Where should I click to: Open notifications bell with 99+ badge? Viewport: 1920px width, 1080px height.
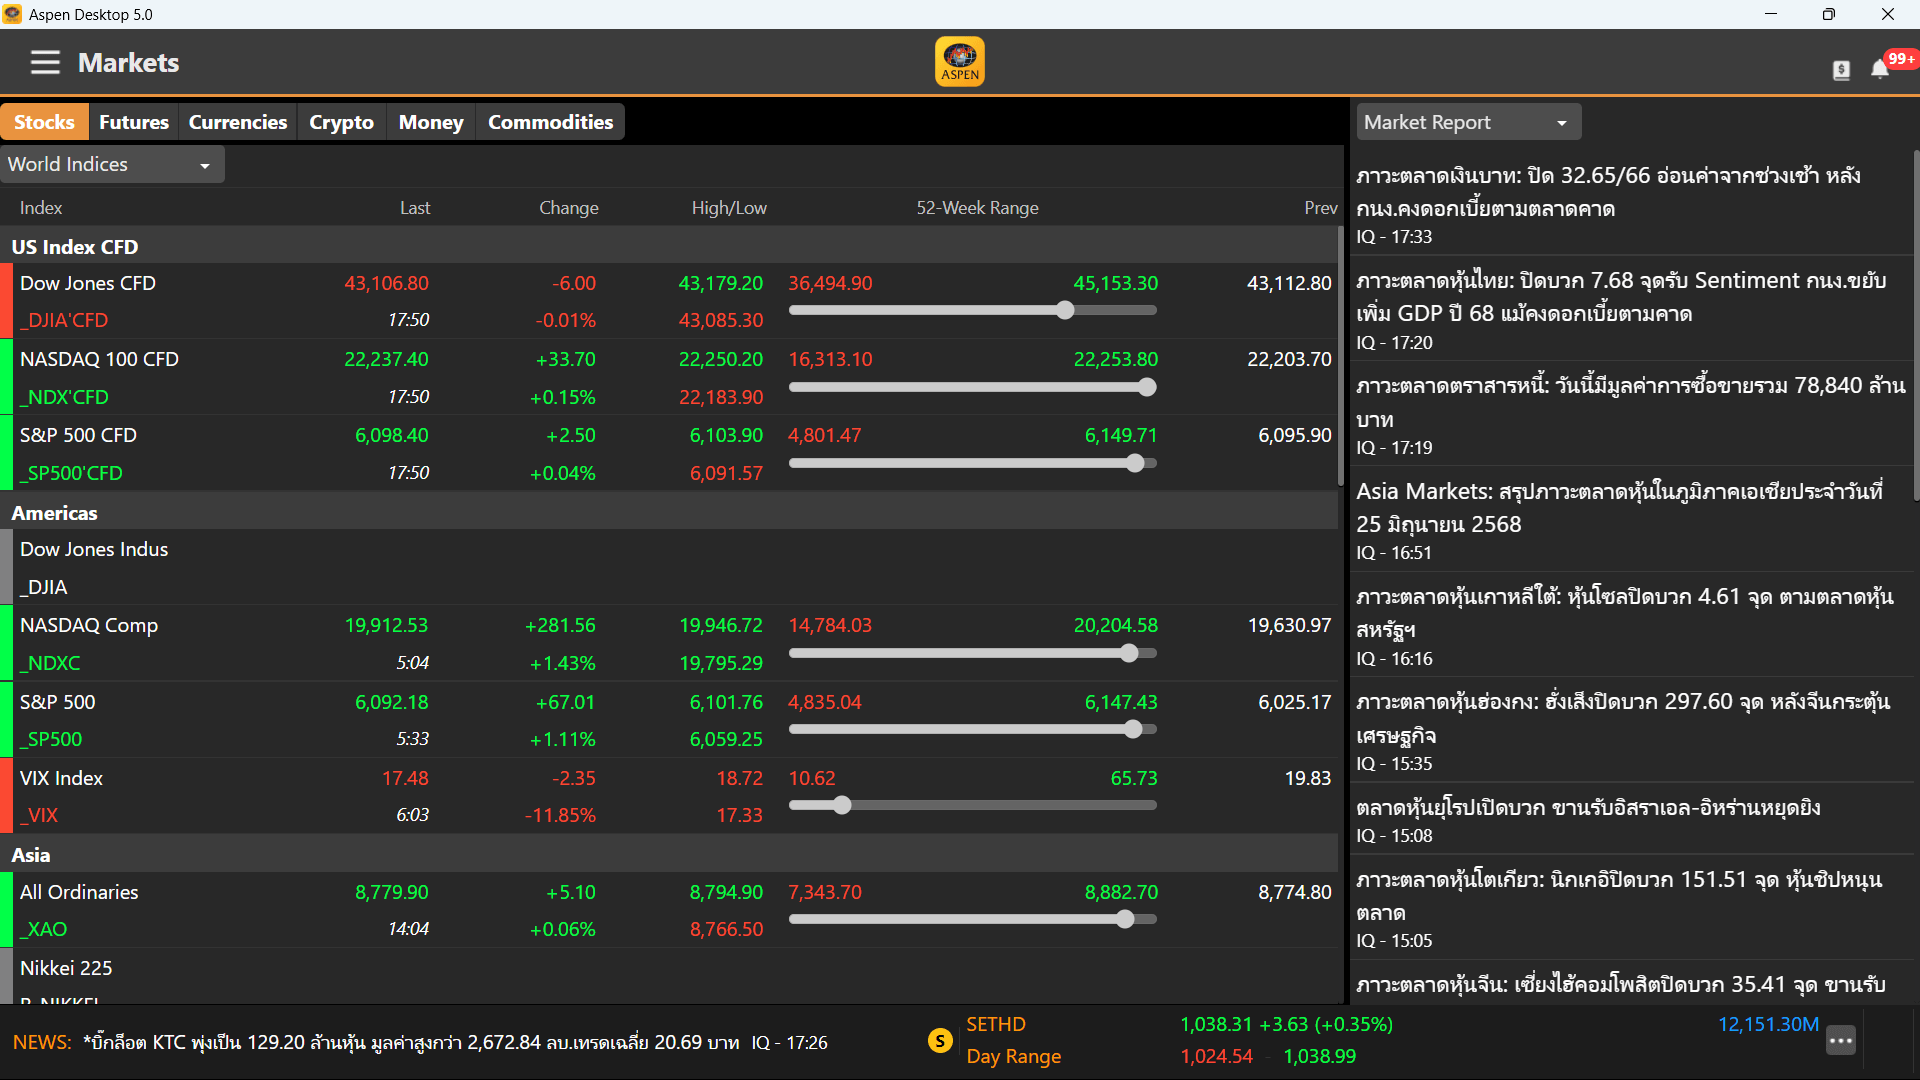click(1880, 68)
